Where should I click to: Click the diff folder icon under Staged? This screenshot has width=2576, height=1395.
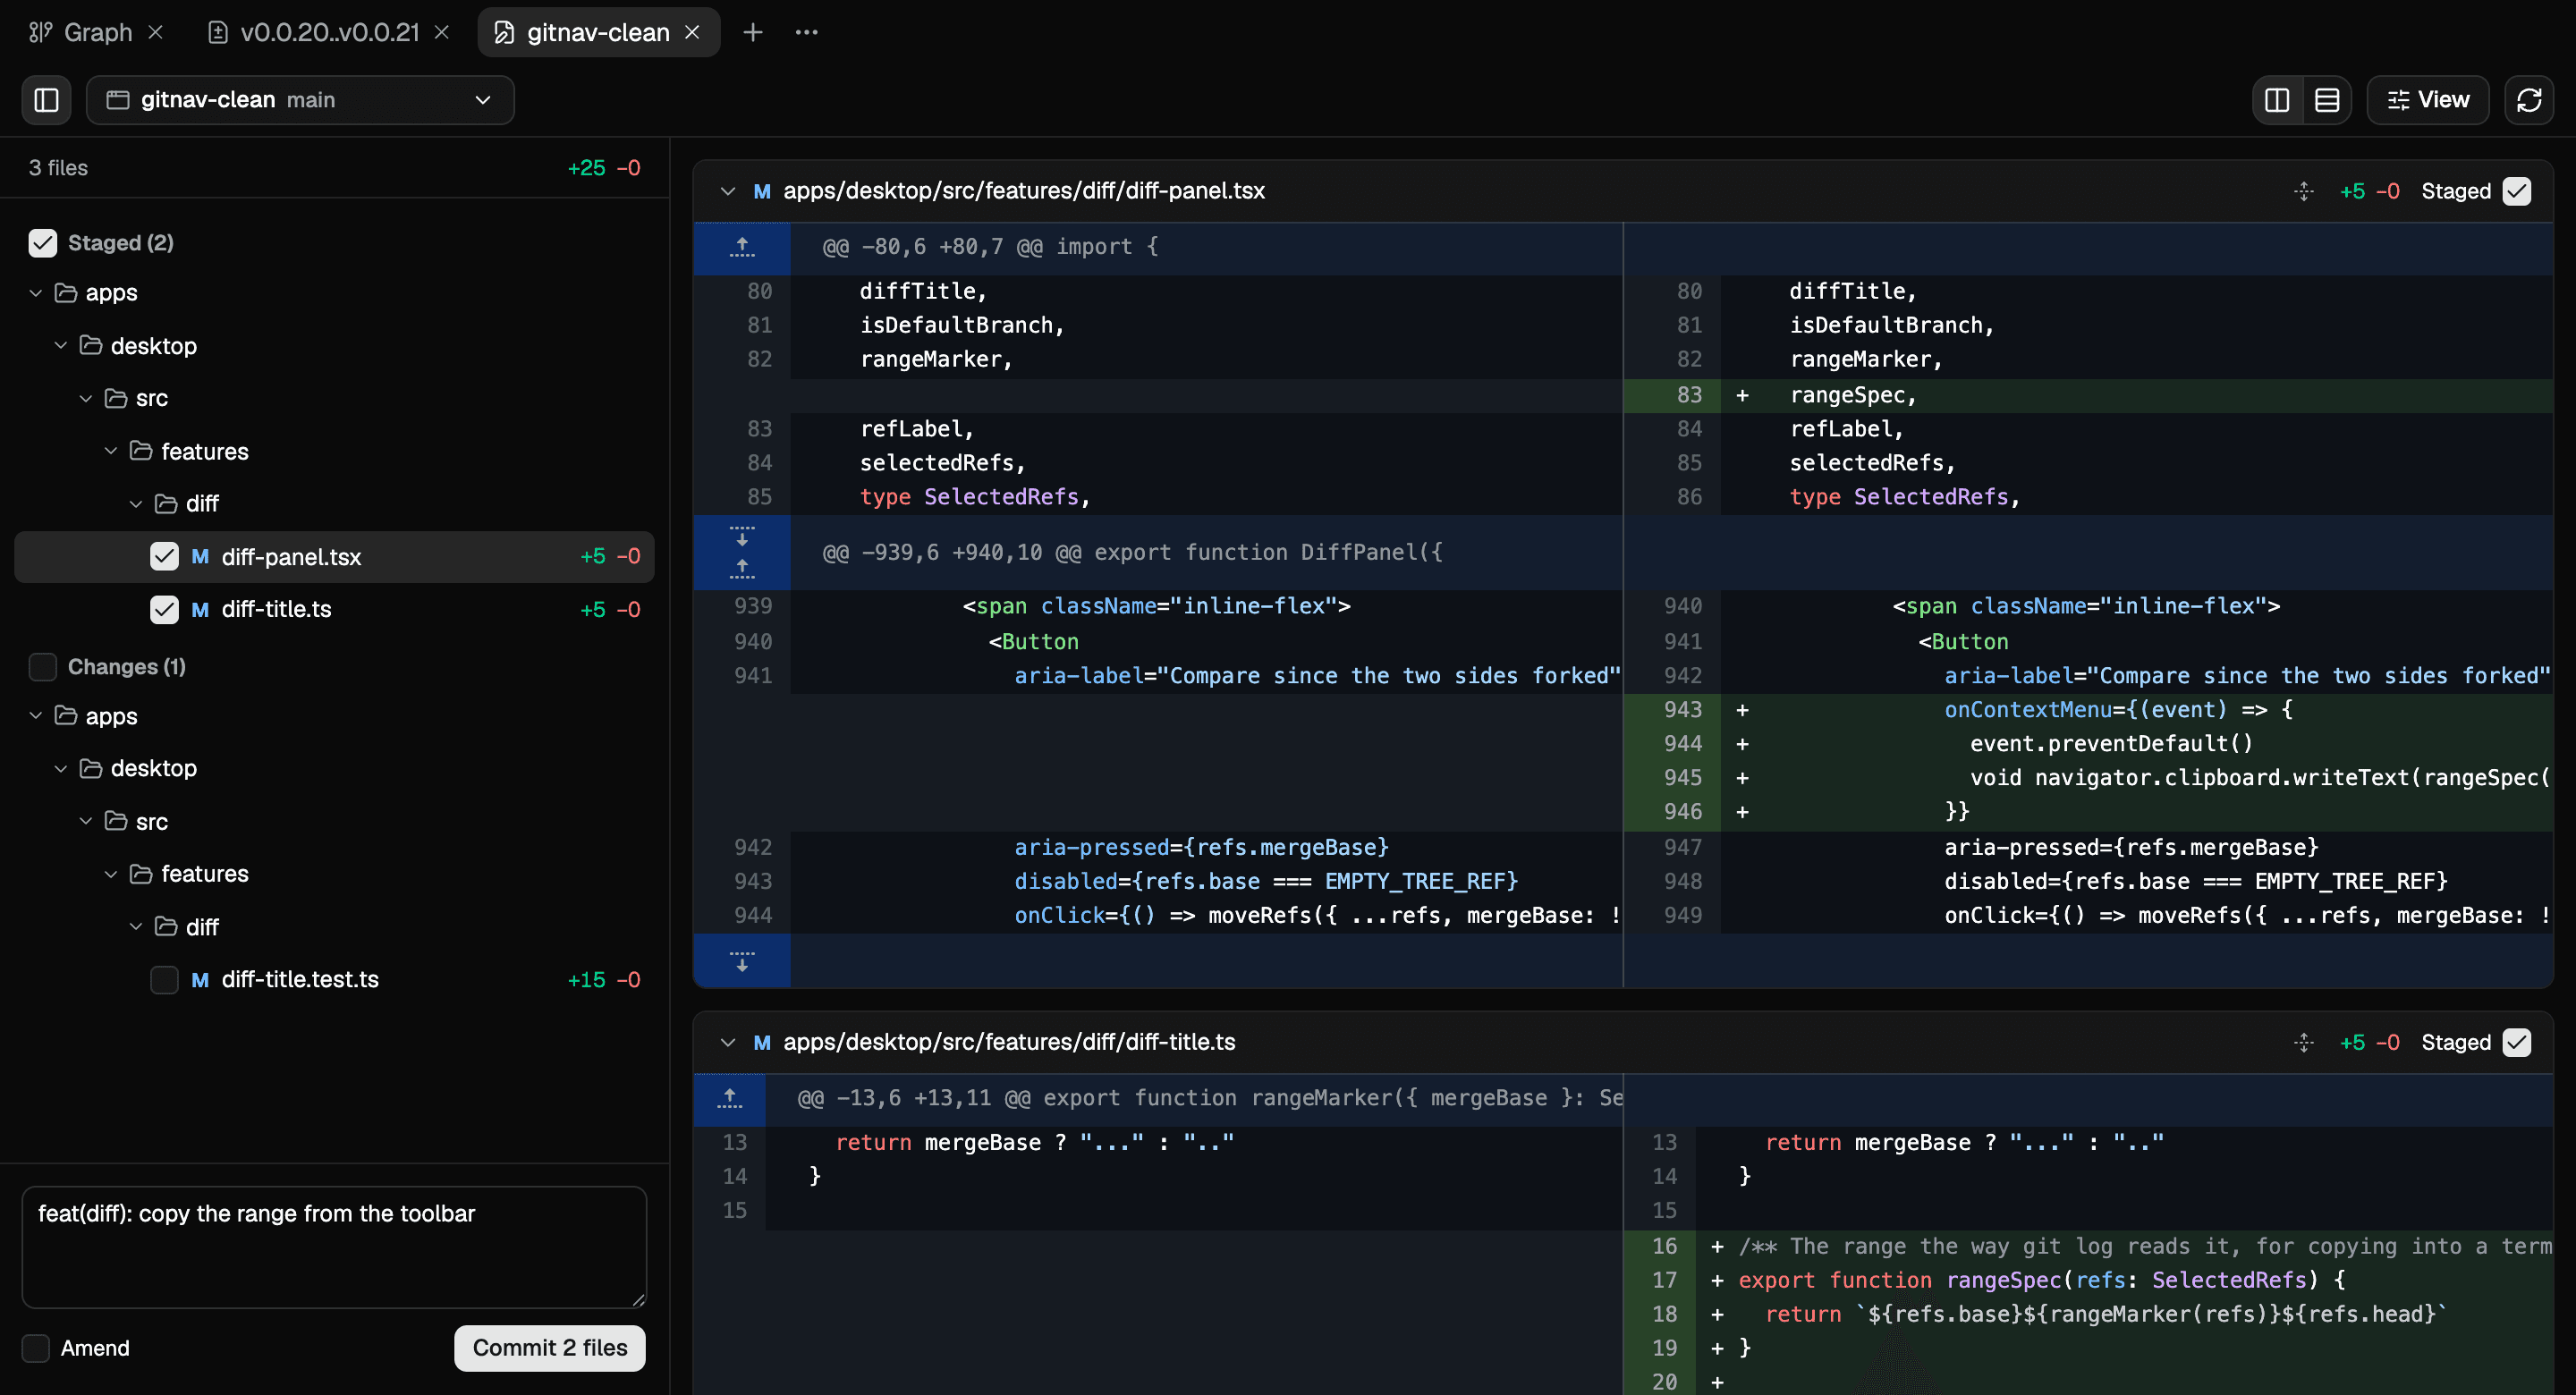(x=166, y=504)
